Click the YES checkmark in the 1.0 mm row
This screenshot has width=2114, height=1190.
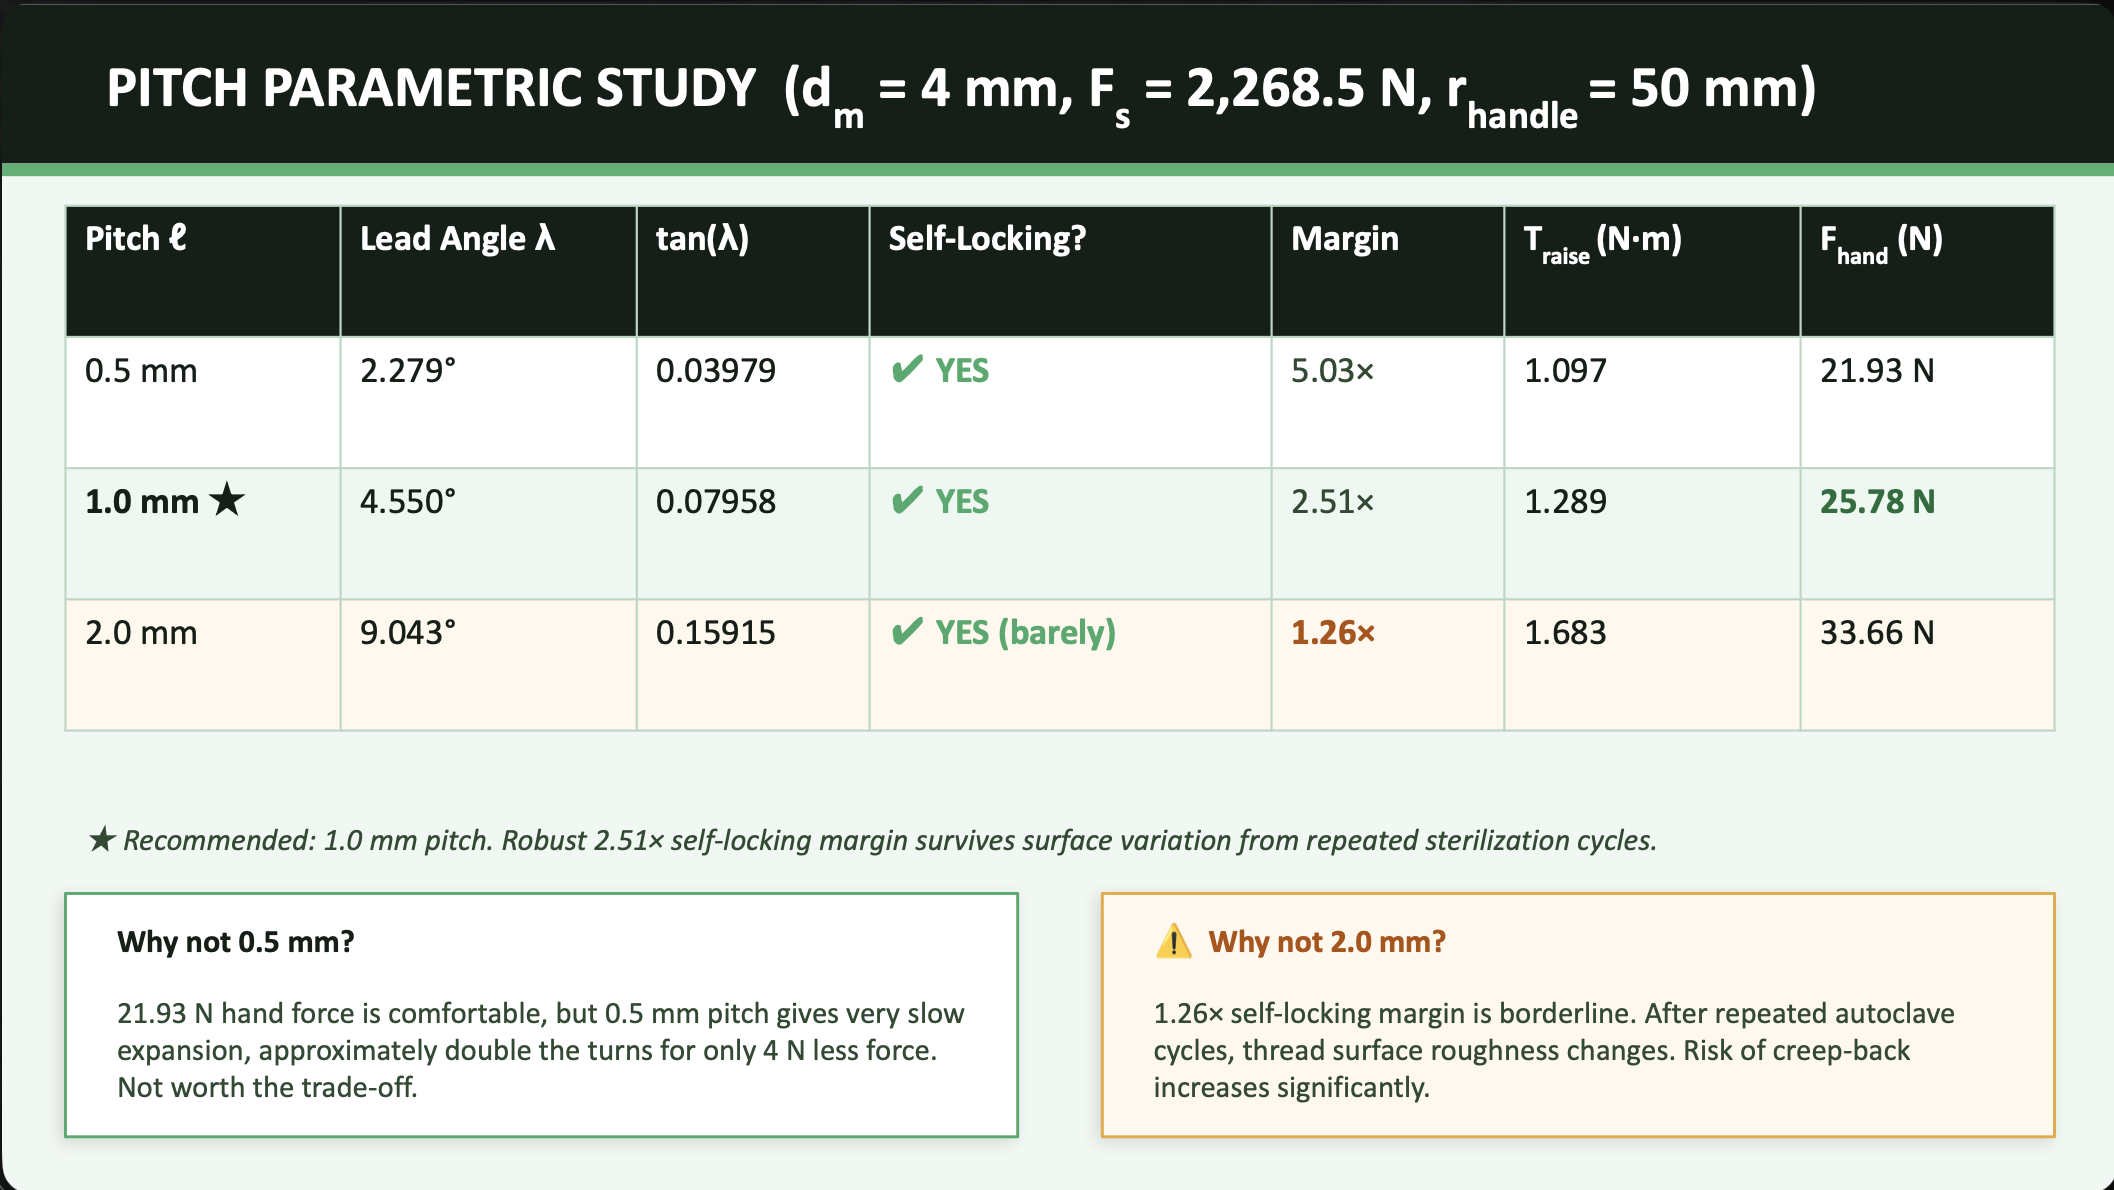click(906, 501)
